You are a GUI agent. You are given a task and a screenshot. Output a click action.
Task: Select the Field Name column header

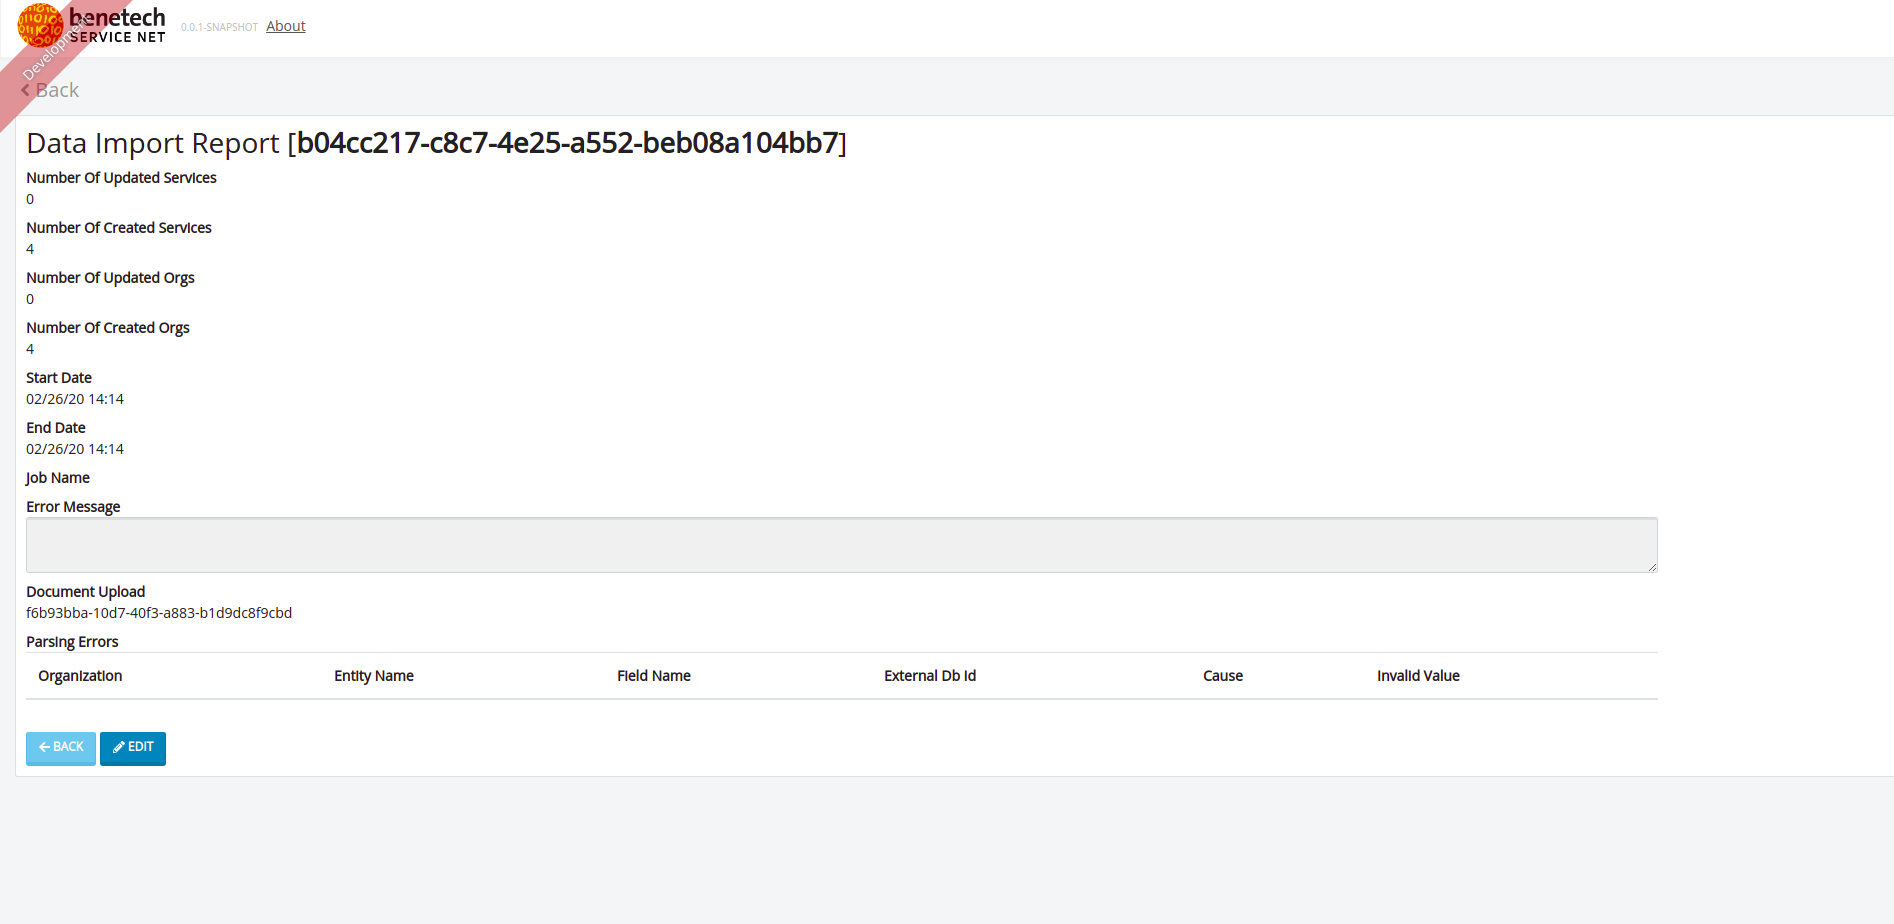tap(654, 676)
